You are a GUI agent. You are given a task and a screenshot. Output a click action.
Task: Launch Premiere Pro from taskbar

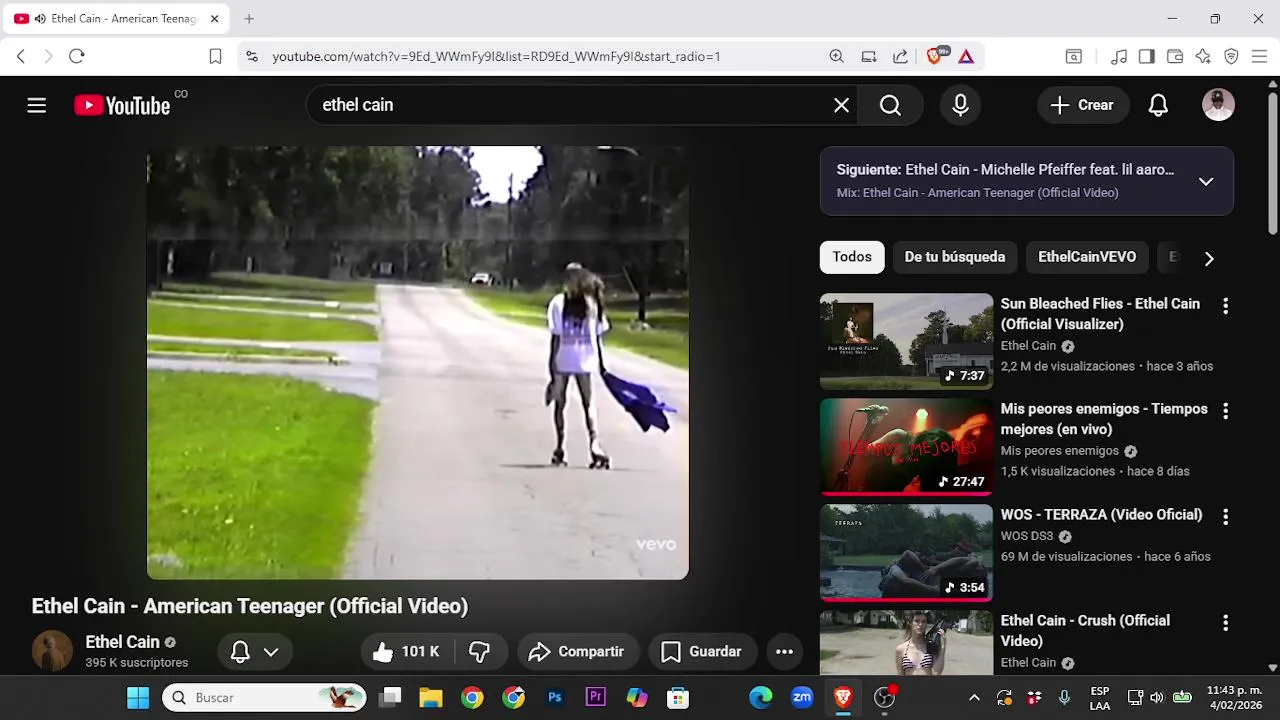596,698
